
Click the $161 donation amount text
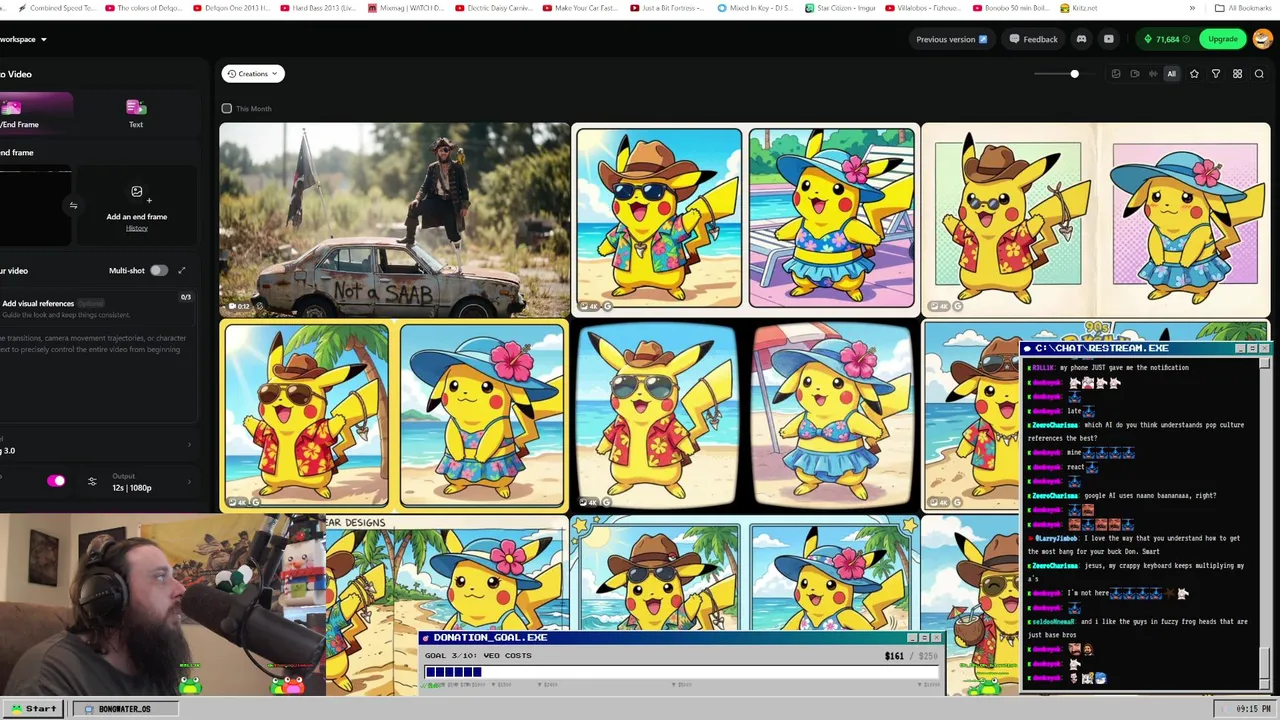[x=894, y=656]
